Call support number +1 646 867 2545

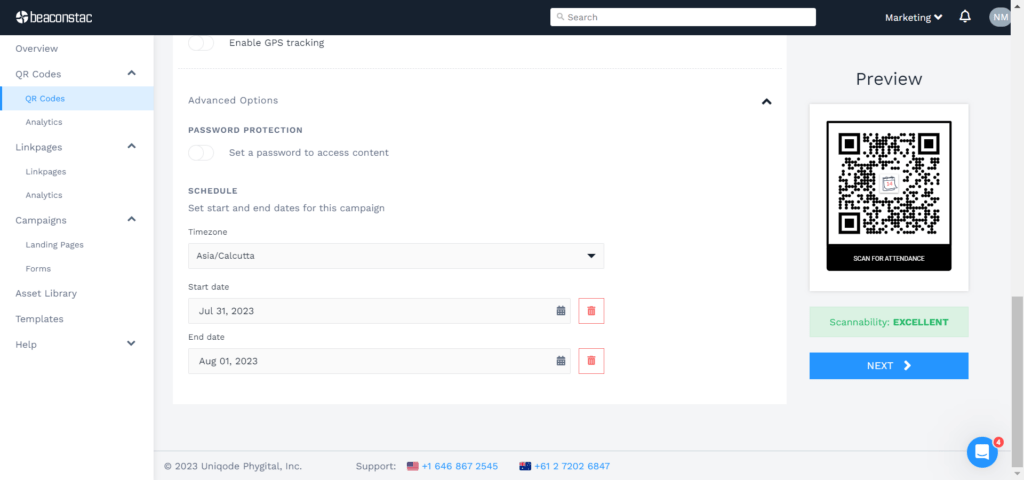(460, 466)
